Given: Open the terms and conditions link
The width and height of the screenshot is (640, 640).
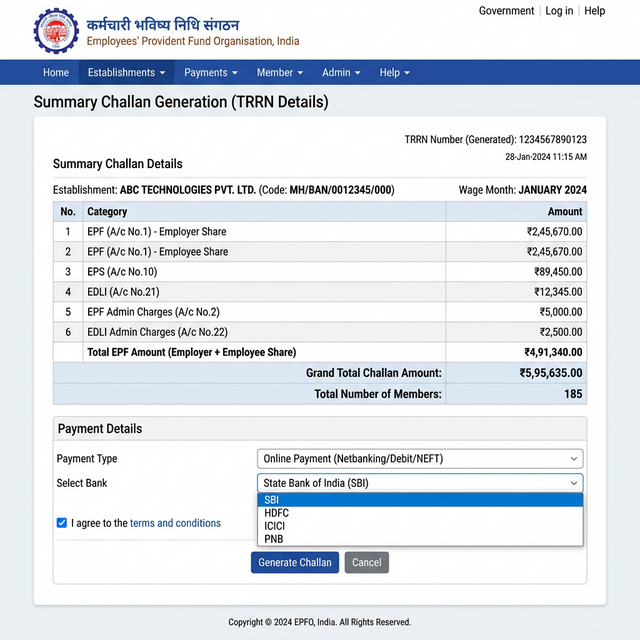Looking at the screenshot, I should coord(175,523).
